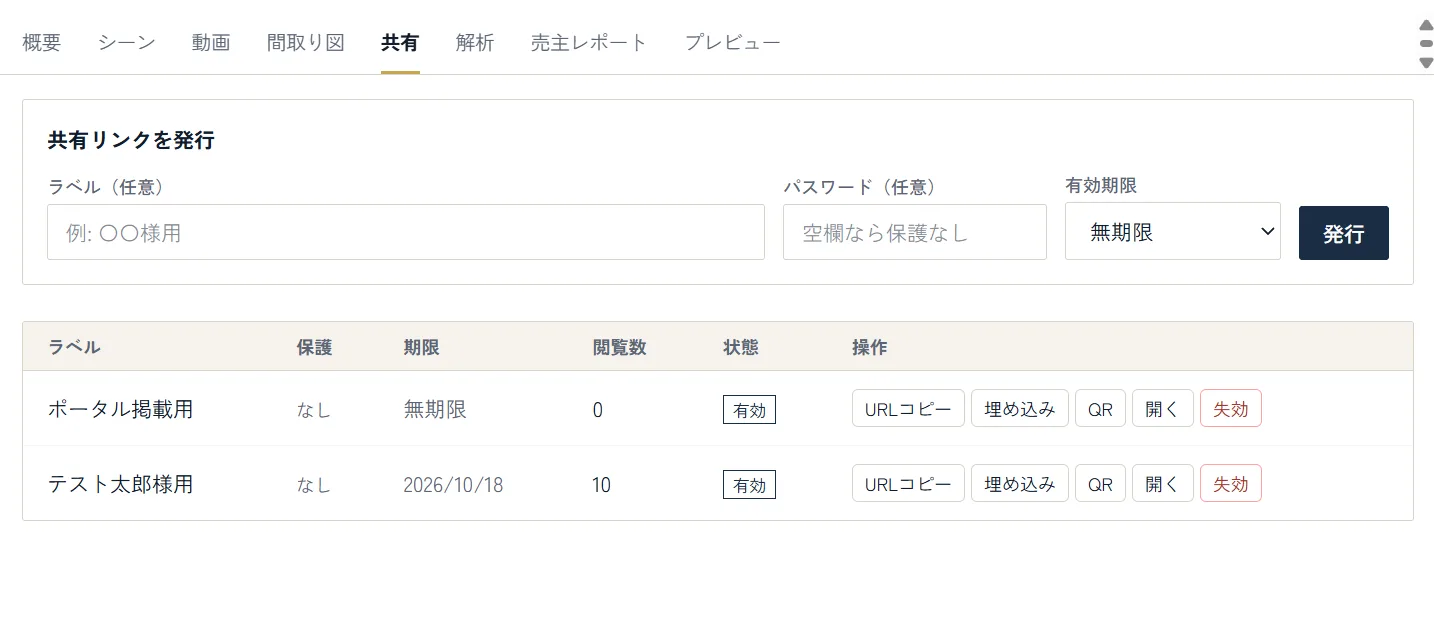The image size is (1434, 618).
Task: Open the シーン tab
Action: pyautogui.click(x=127, y=43)
